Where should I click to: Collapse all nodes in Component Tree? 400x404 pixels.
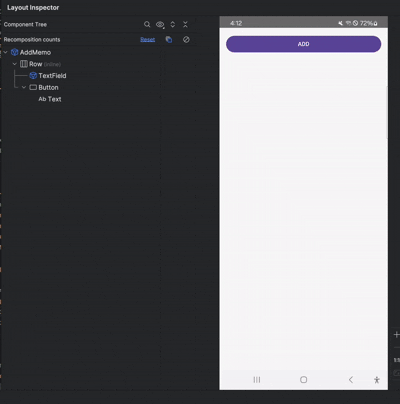click(x=185, y=24)
